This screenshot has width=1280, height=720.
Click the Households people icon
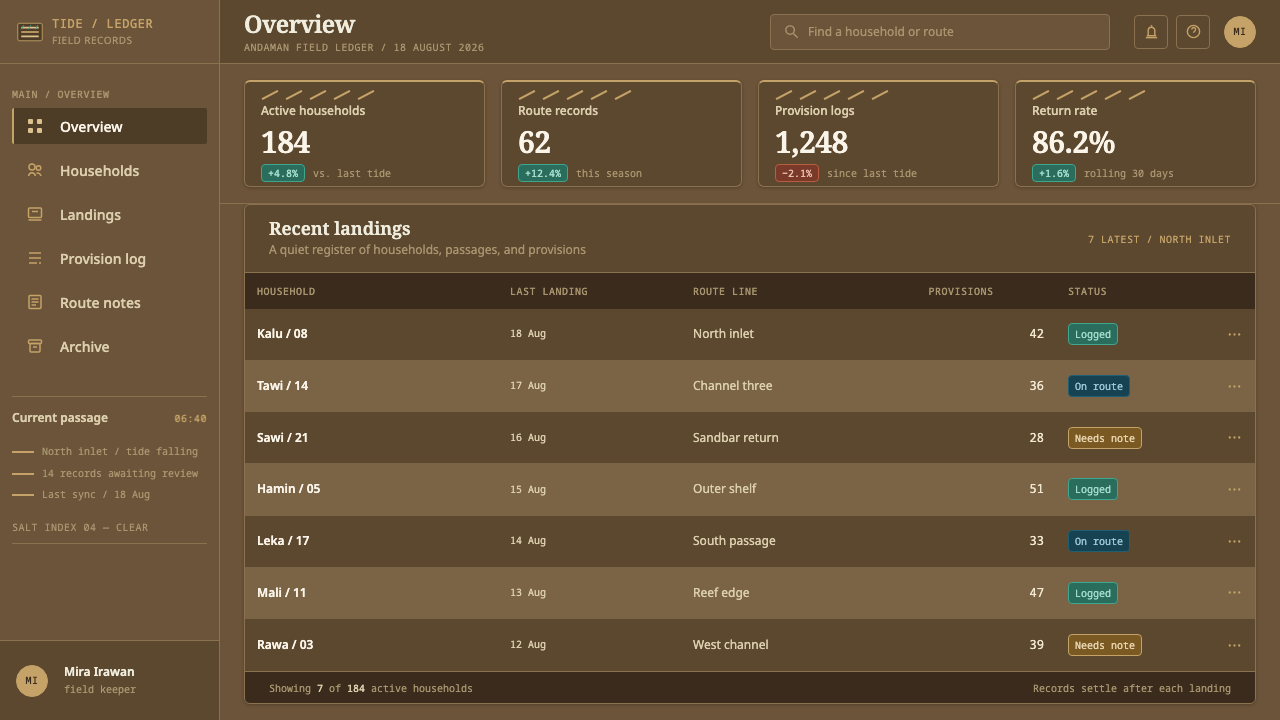coord(35,170)
